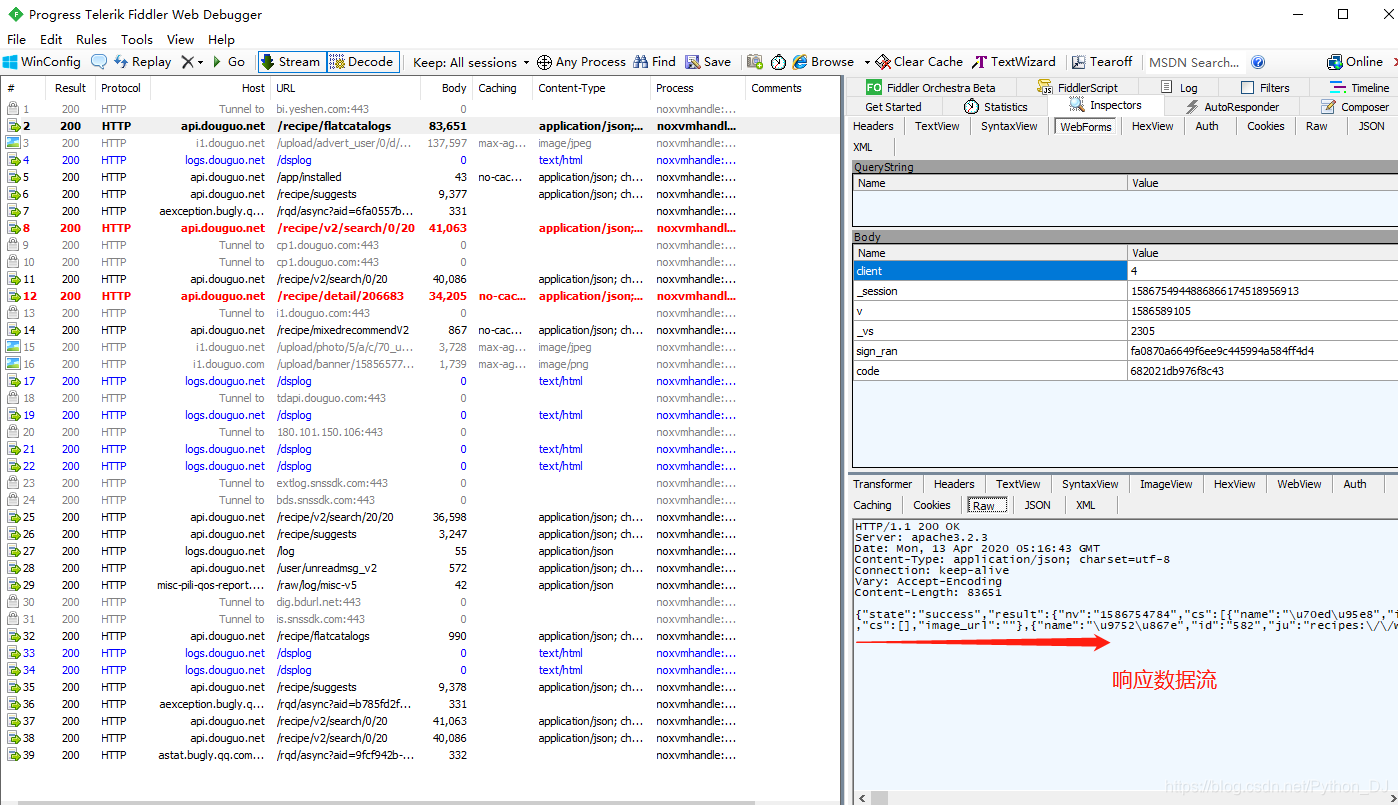The image size is (1398, 805).
Task: Click Save sessions toolbar button
Action: click(x=708, y=62)
